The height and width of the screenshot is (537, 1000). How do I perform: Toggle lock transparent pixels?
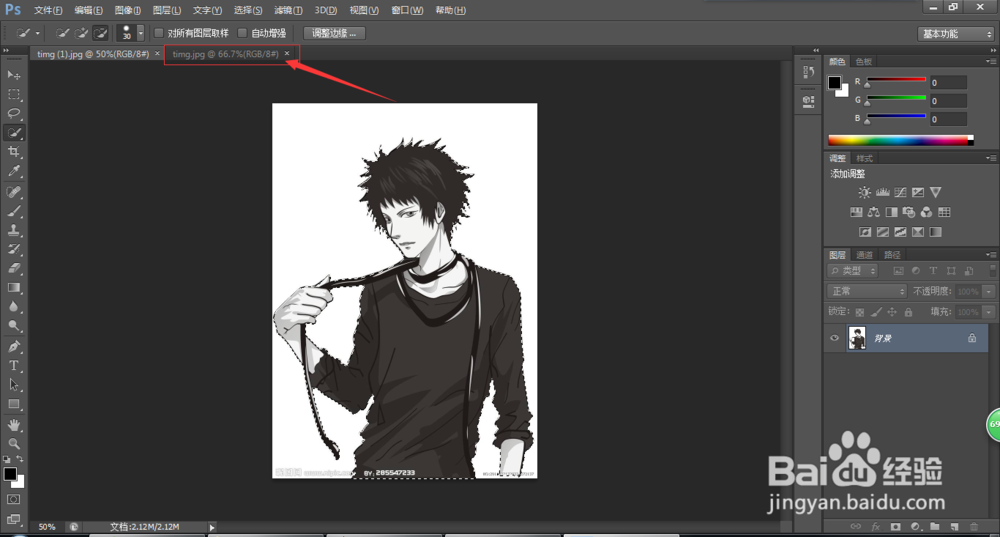(x=860, y=312)
